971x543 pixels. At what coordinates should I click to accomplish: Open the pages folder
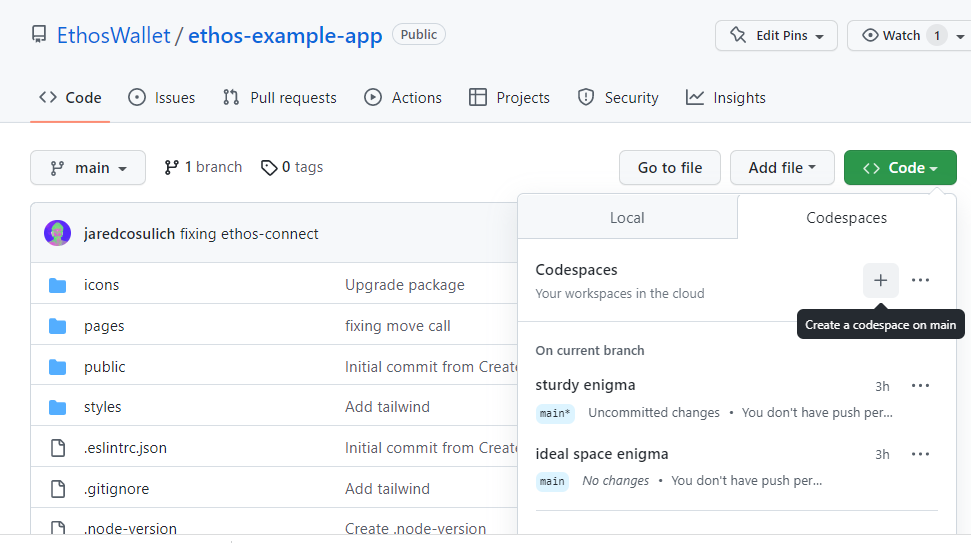pos(104,326)
